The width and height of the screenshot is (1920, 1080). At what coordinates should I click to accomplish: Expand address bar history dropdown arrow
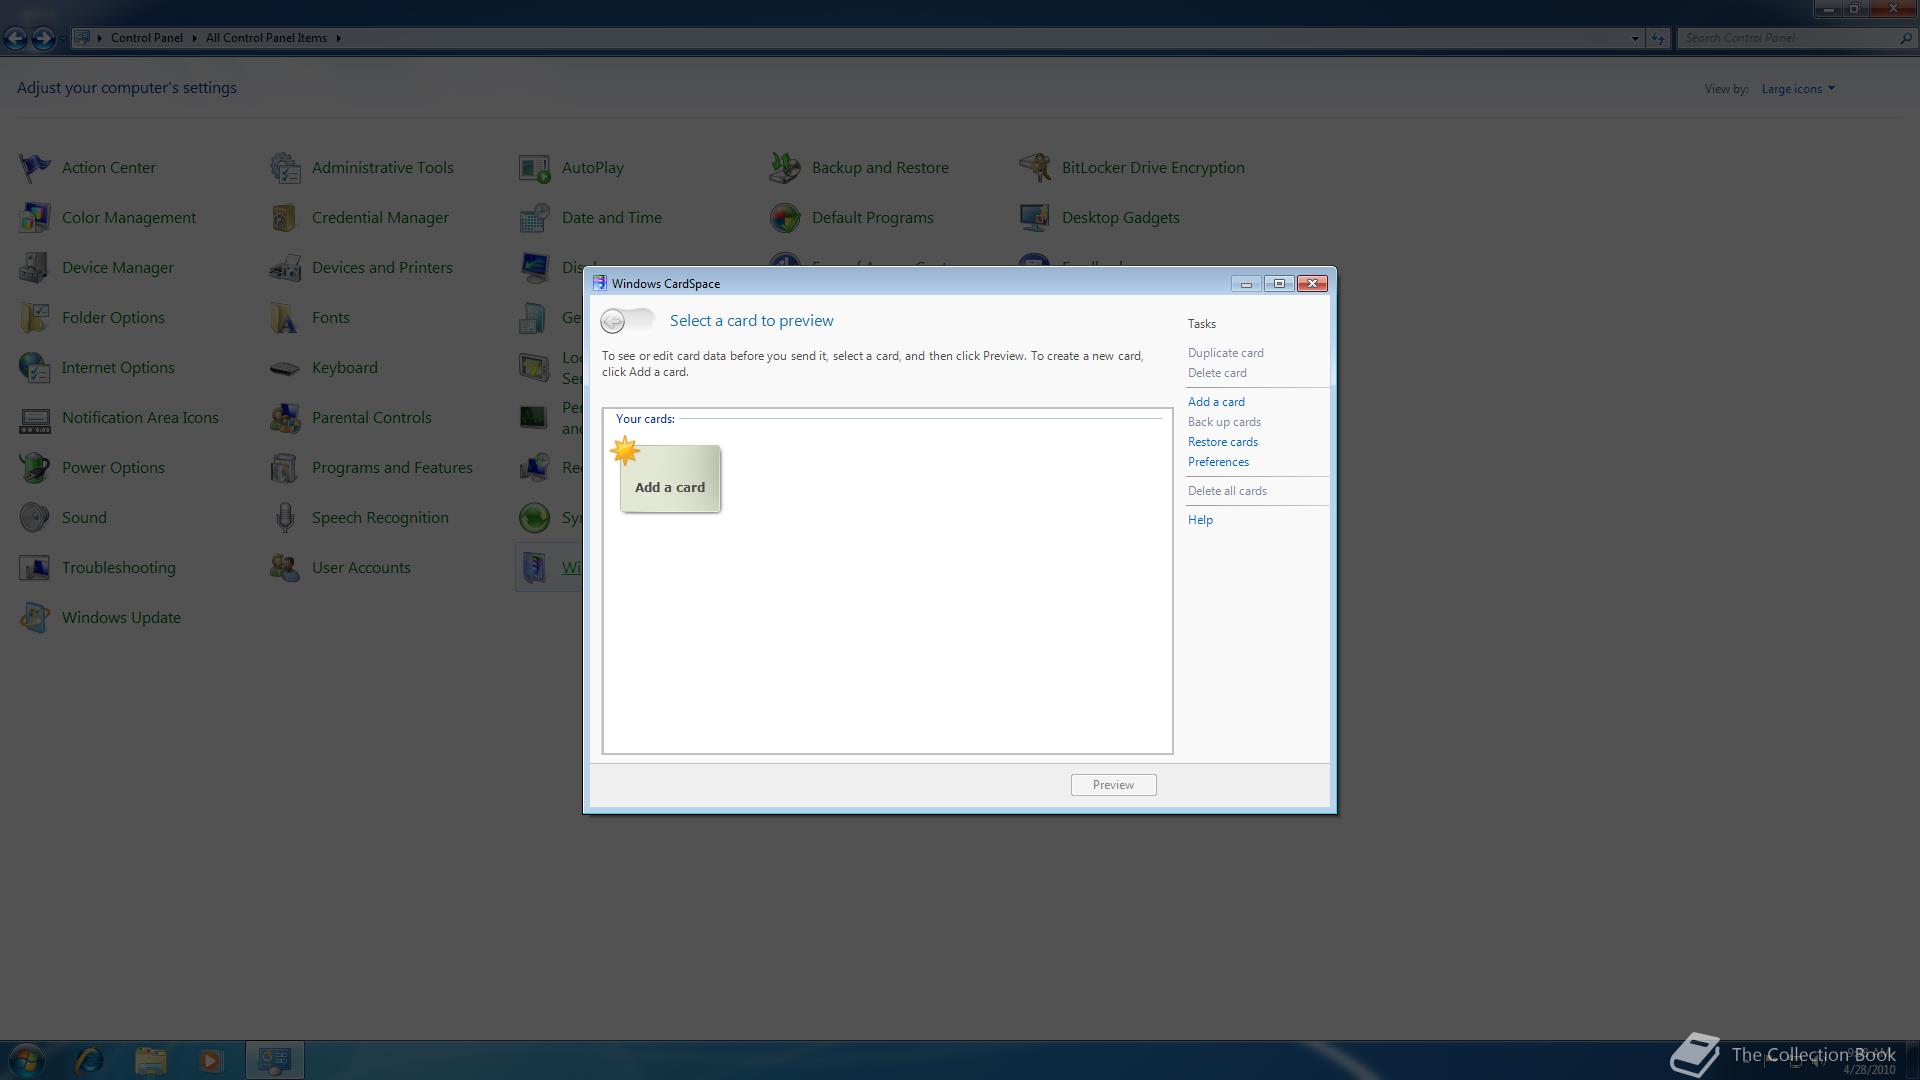[x=1635, y=38]
